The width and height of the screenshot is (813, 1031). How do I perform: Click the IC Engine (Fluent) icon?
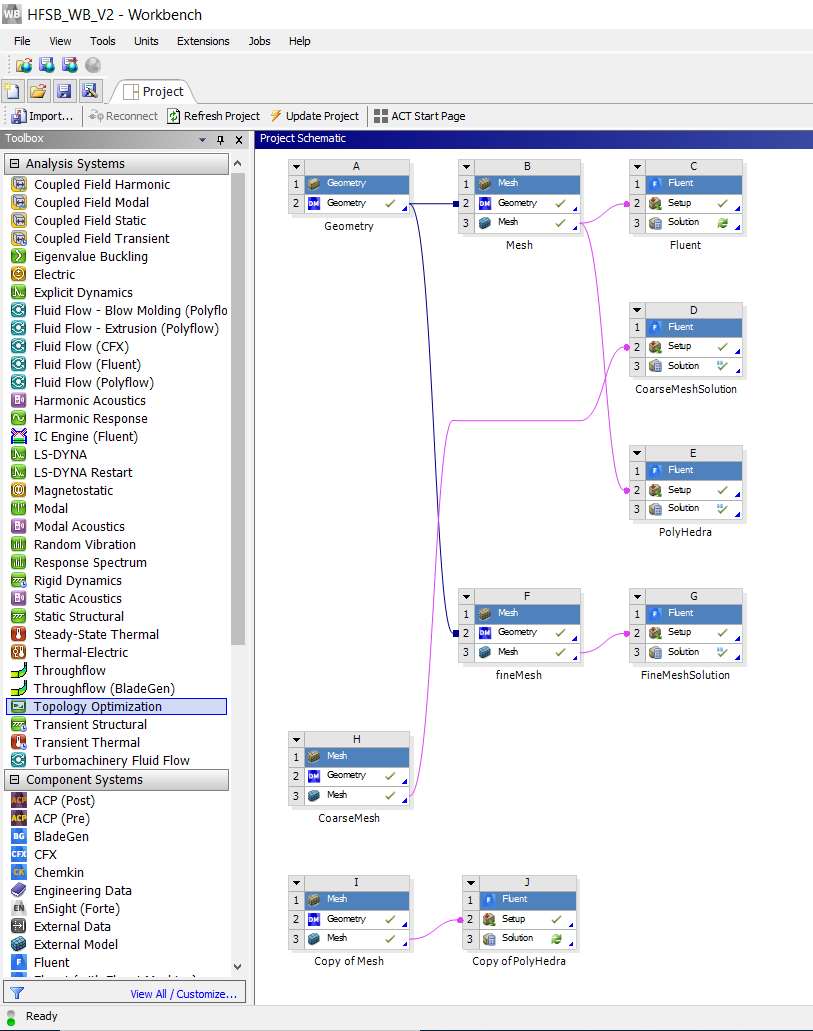18,437
